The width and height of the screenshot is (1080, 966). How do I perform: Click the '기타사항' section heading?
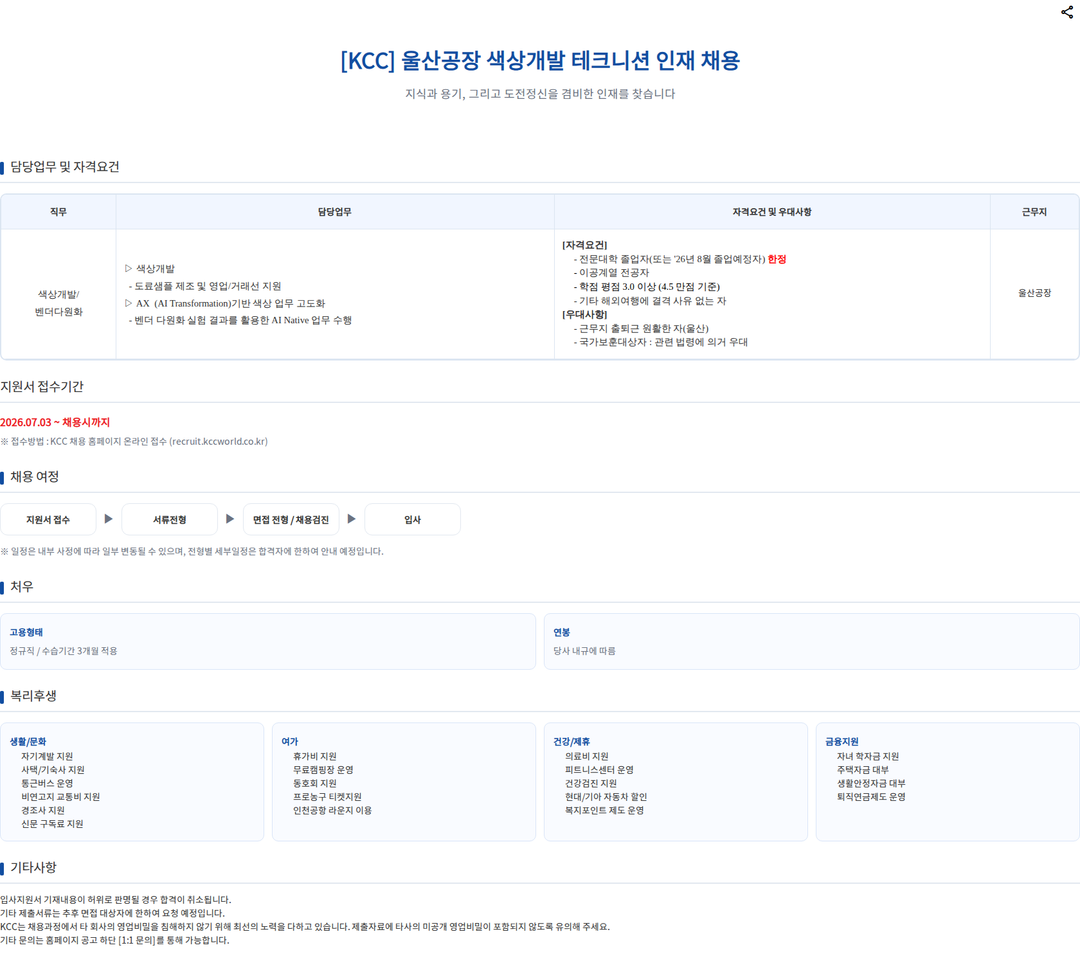[33, 867]
